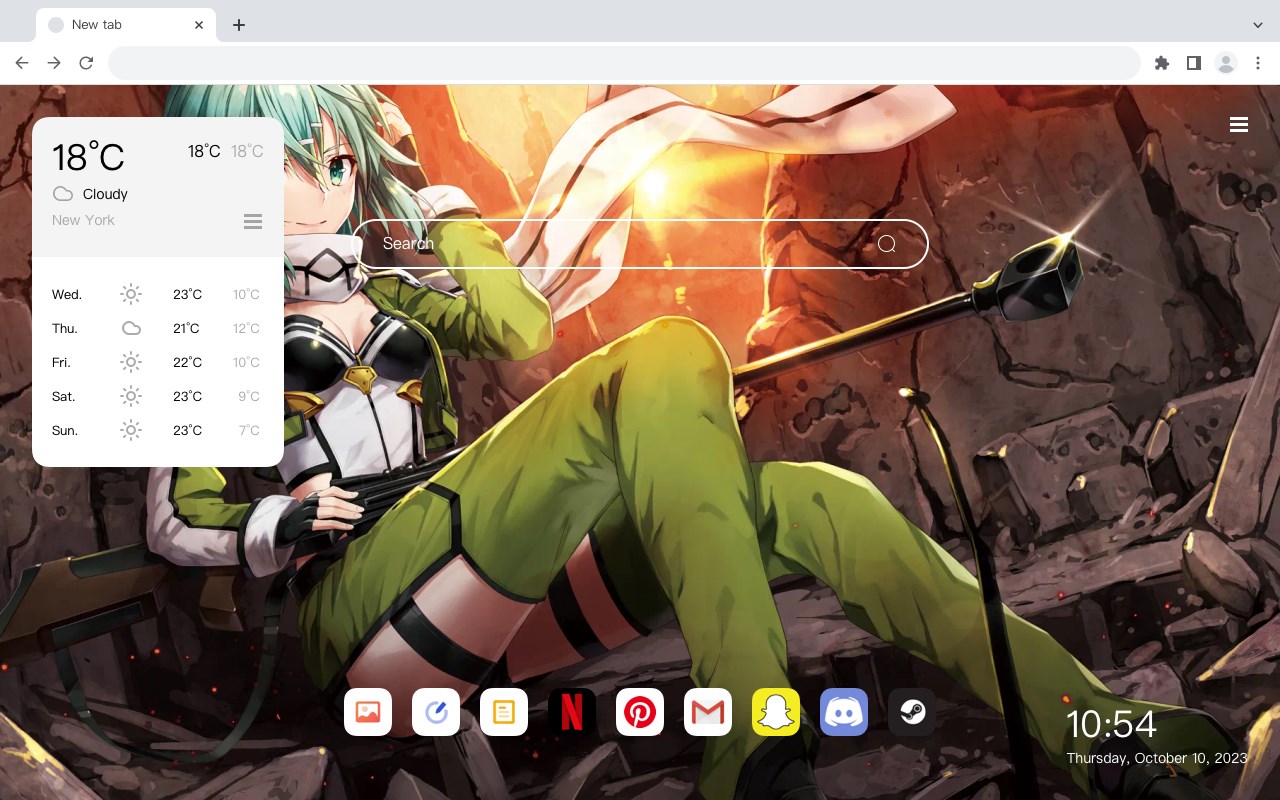Click the New York location text
This screenshot has height=800, width=1280.
(83, 220)
